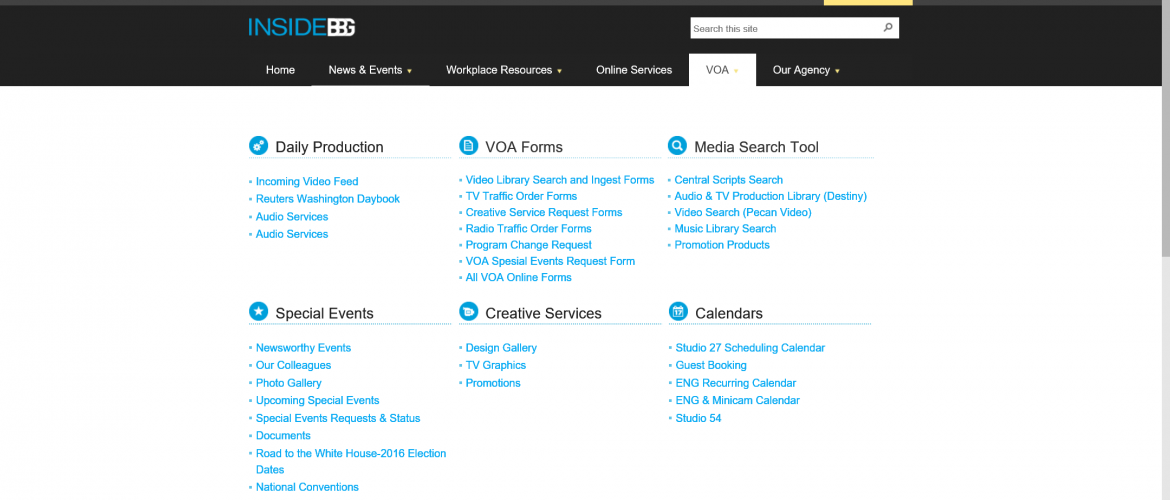Open Music Library Search link
The width and height of the screenshot is (1170, 500).
[725, 228]
